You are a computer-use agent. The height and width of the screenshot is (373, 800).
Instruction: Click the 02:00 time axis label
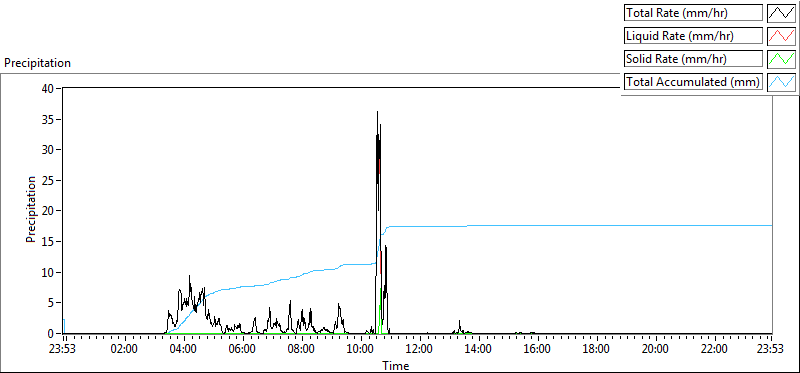coord(124,350)
